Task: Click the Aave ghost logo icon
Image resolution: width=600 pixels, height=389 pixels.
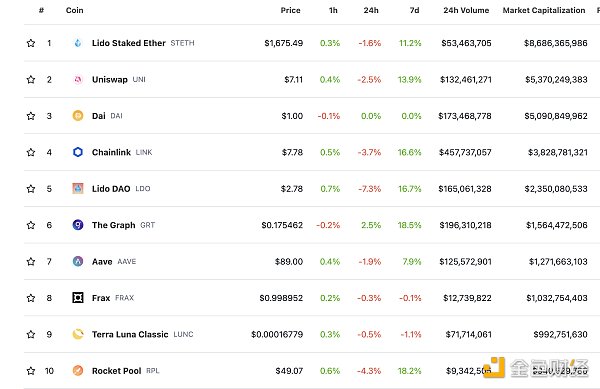Action: 78,262
